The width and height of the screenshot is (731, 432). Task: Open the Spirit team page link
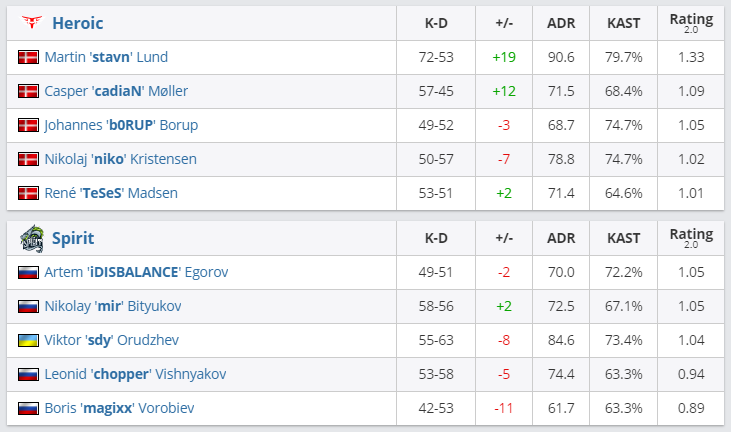click(72, 240)
